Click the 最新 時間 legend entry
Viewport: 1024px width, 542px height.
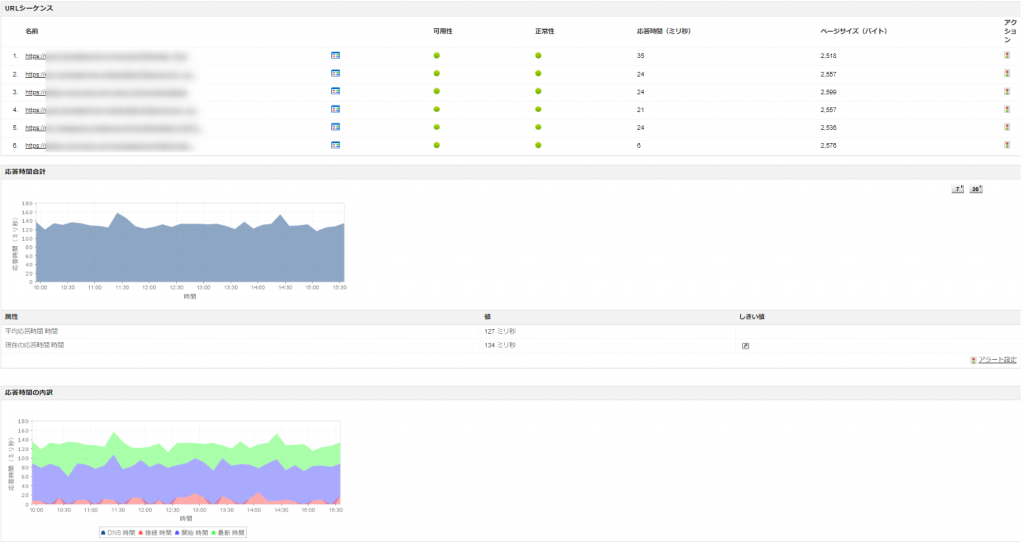click(x=229, y=533)
